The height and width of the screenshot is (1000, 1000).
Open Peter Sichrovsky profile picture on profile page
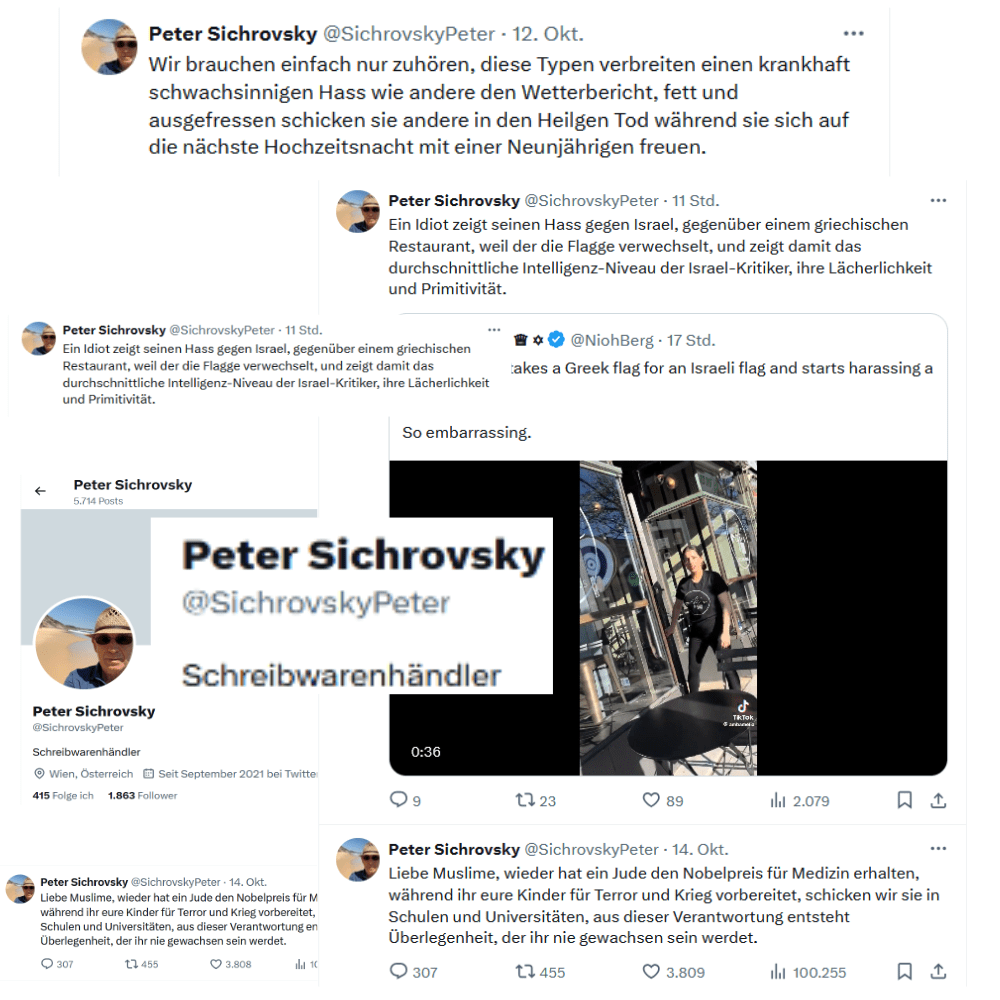pos(85,643)
